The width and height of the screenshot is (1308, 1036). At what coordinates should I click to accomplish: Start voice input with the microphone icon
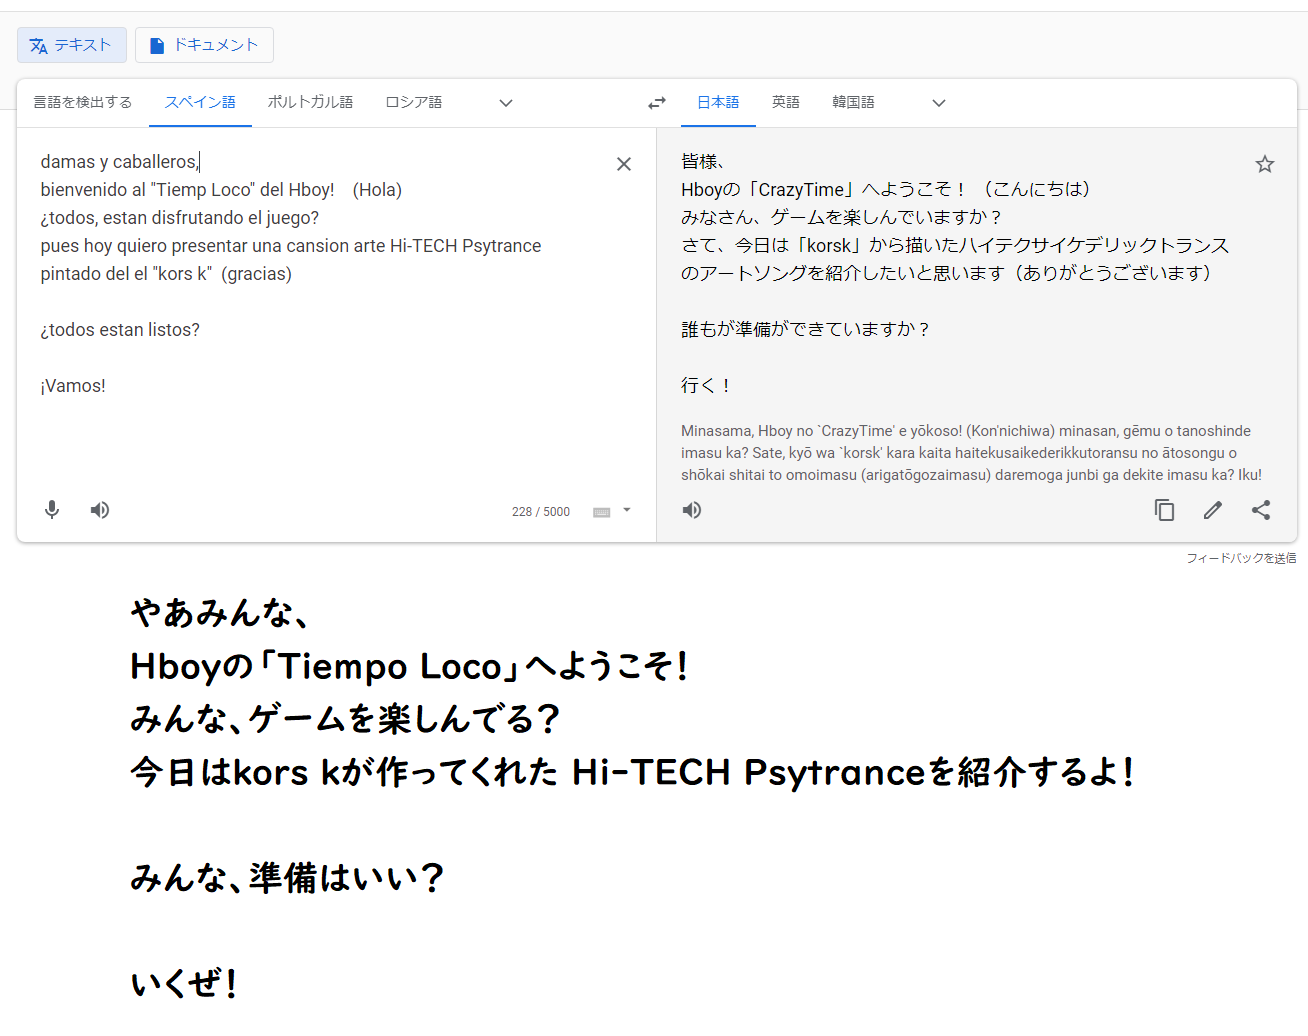(x=52, y=510)
